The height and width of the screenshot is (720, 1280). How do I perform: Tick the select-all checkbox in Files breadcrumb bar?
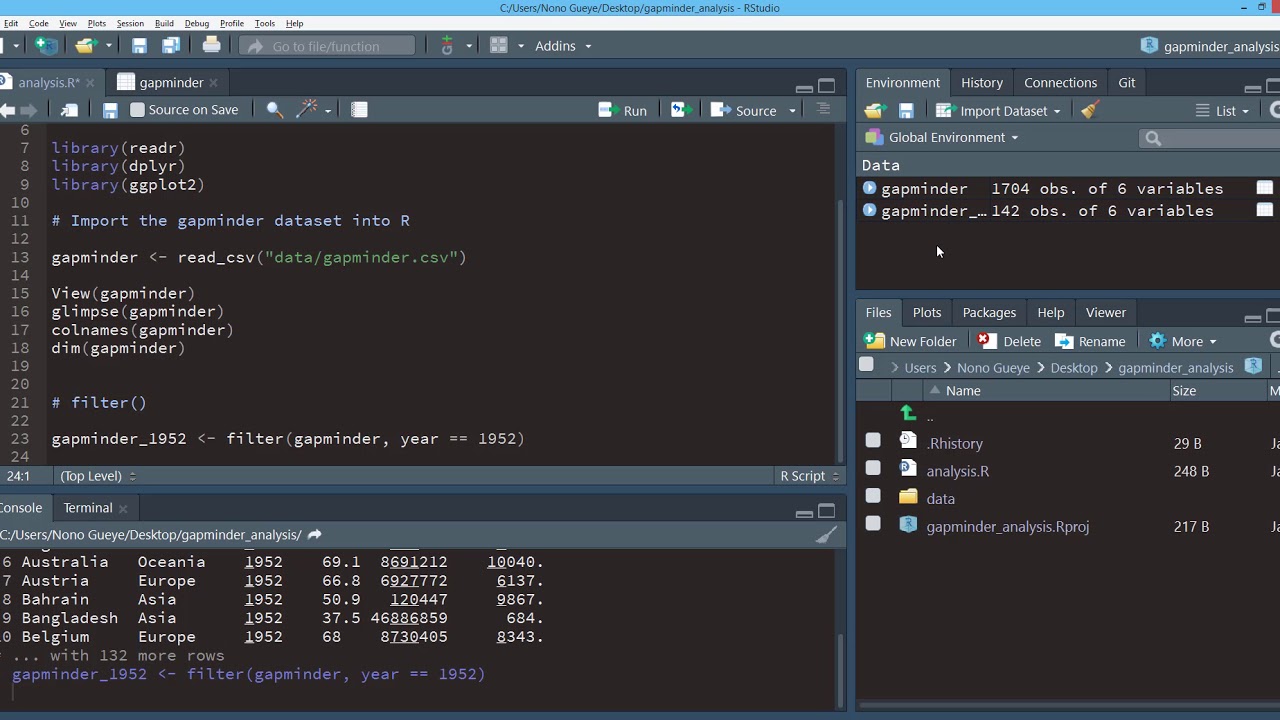click(866, 365)
